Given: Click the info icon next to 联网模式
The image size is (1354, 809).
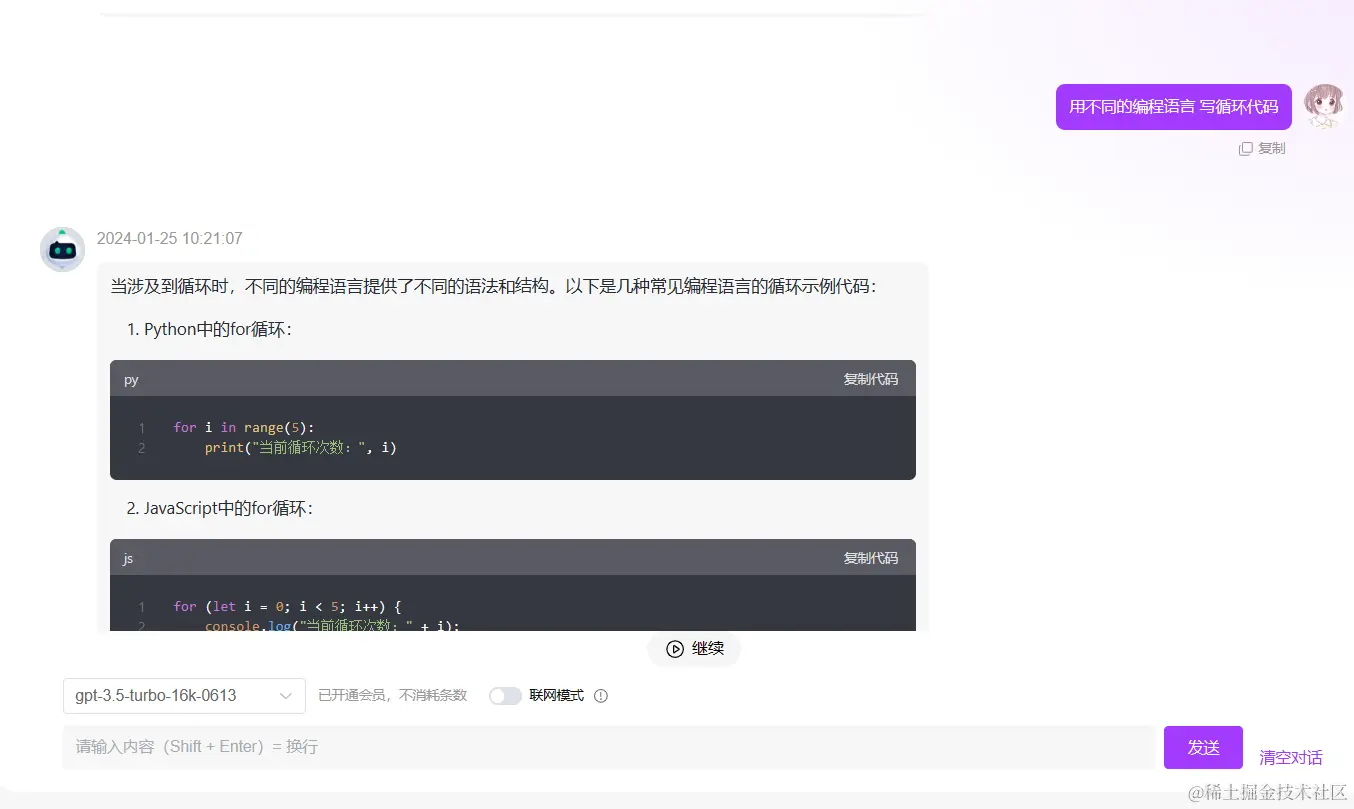Looking at the screenshot, I should click(601, 696).
